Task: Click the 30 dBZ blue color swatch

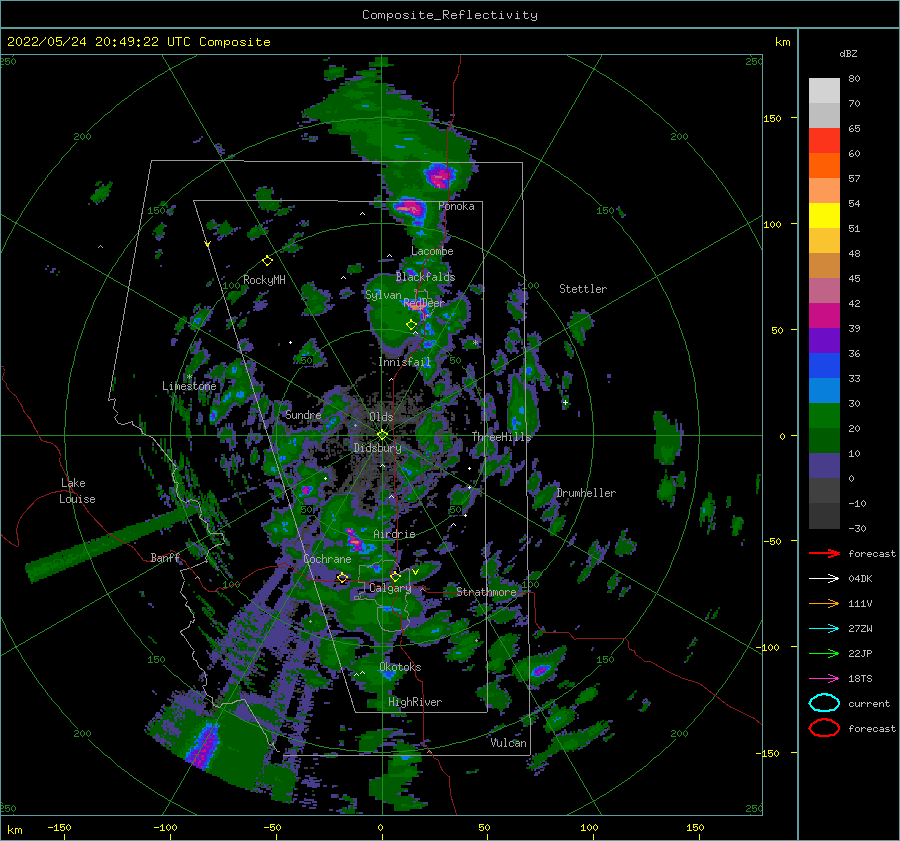Action: tap(824, 390)
